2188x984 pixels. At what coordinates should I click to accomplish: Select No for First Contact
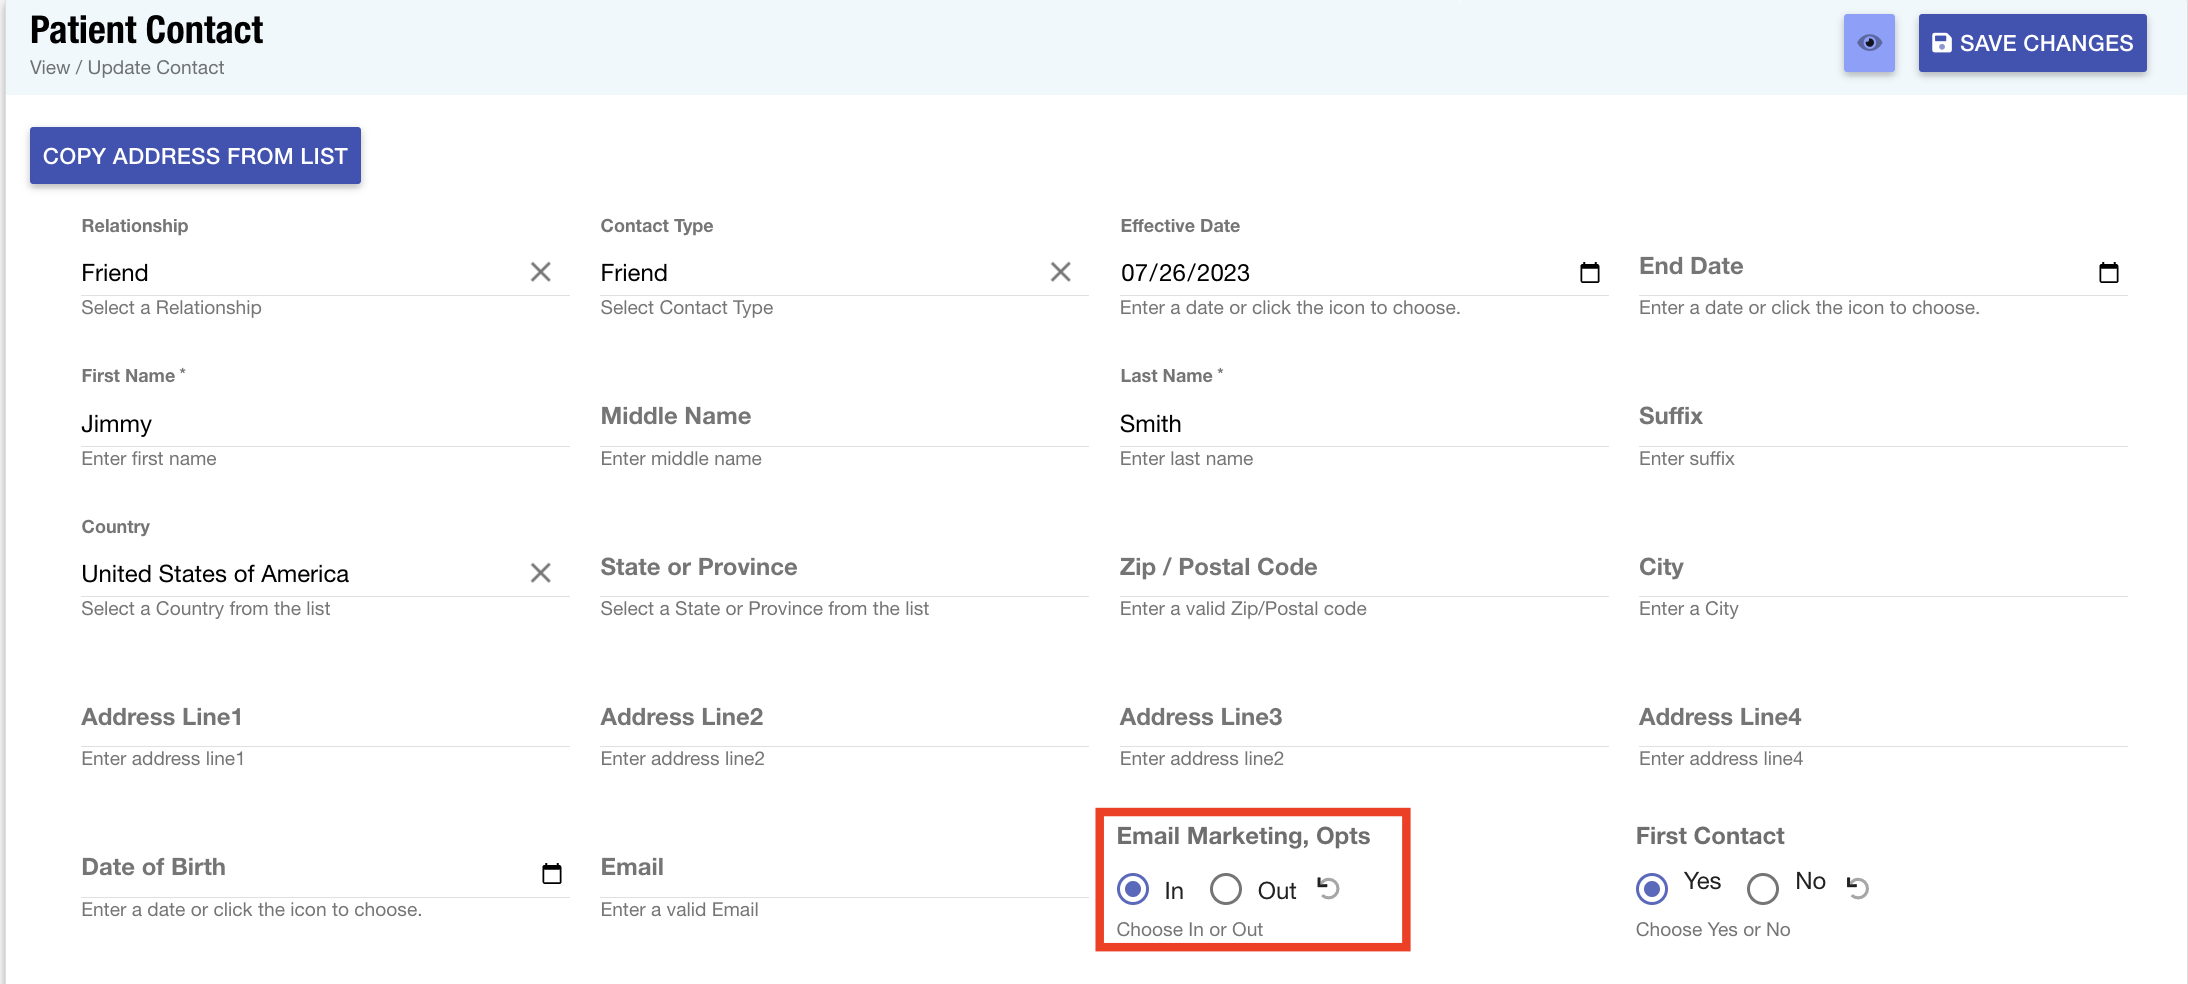[1762, 888]
